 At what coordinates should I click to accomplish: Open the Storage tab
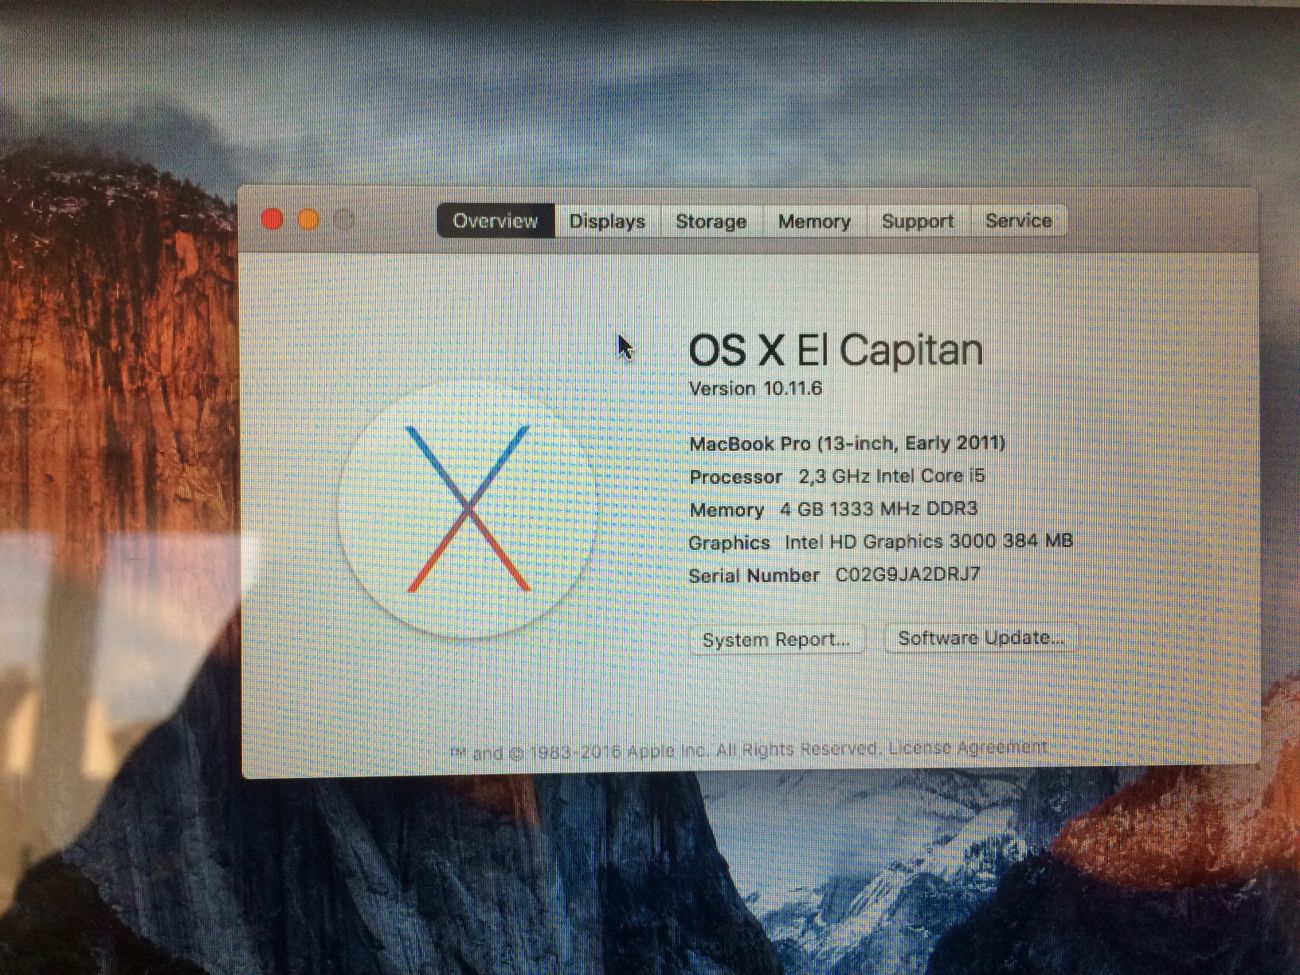(x=711, y=221)
